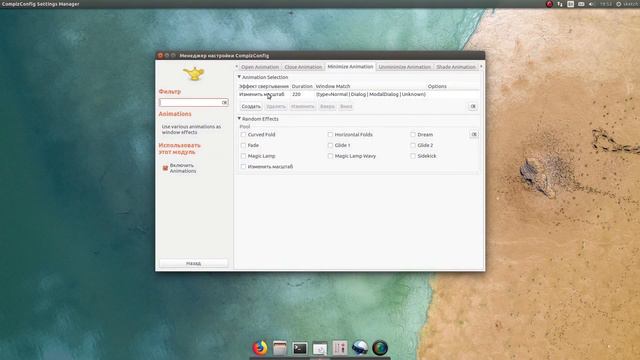The height and width of the screenshot is (360, 640).
Task: Click the golden lamp Animations plugin icon
Action: tap(193, 74)
